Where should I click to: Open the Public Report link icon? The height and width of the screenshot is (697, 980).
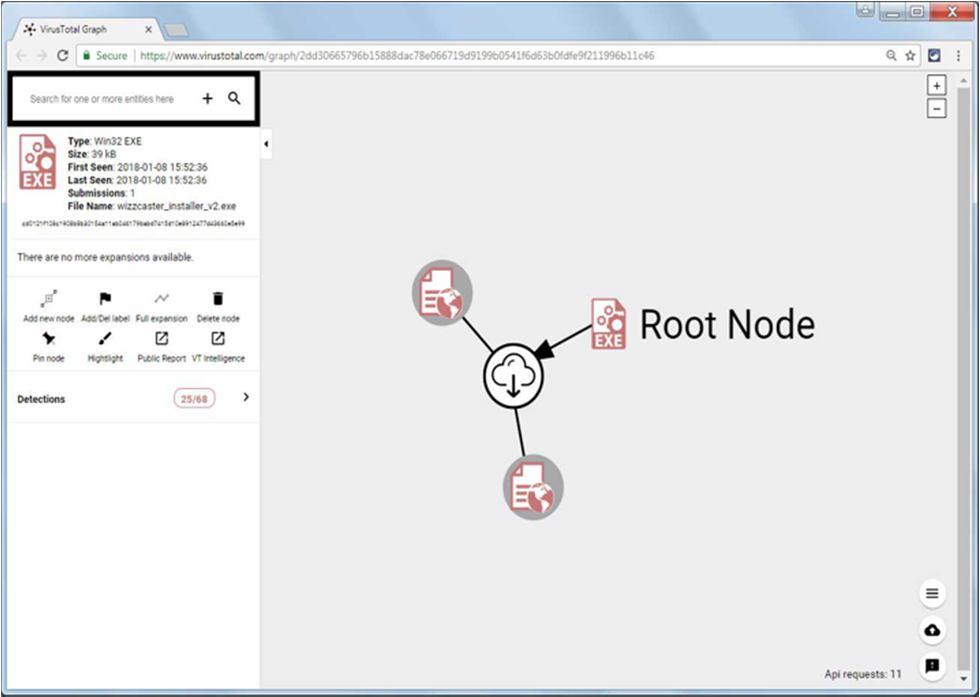coord(161,338)
